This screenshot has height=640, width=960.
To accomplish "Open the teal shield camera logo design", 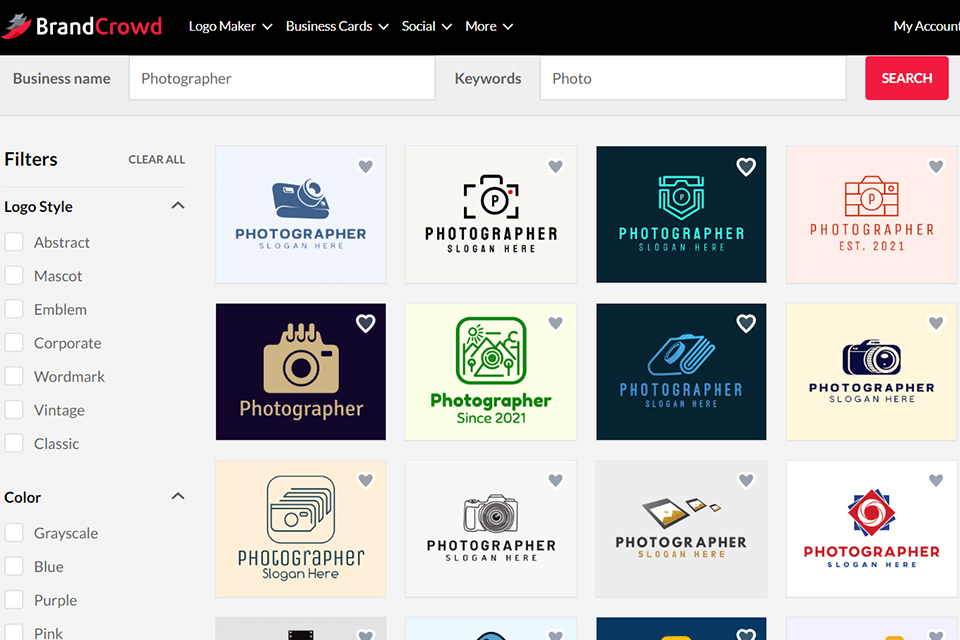I will point(681,214).
